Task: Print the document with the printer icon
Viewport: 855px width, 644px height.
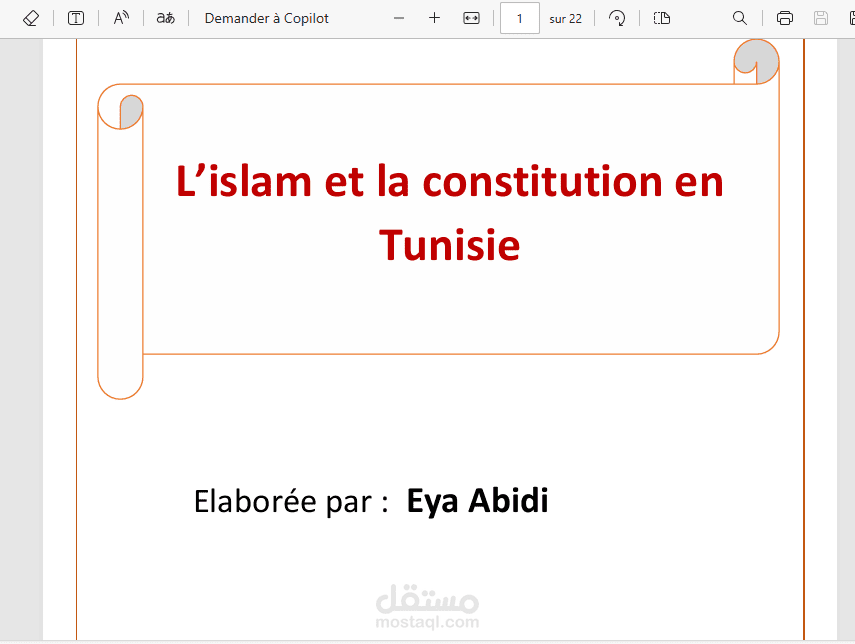Action: click(x=785, y=18)
